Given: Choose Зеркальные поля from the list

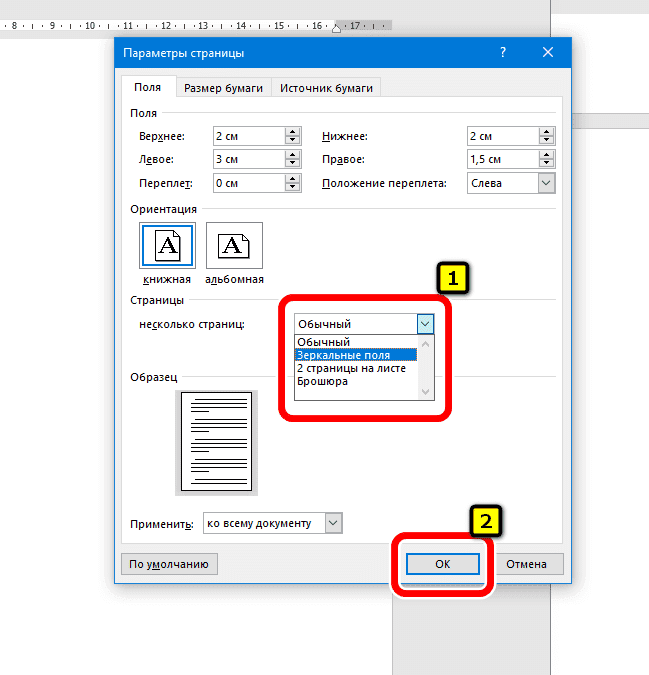Looking at the screenshot, I should coord(343,355).
